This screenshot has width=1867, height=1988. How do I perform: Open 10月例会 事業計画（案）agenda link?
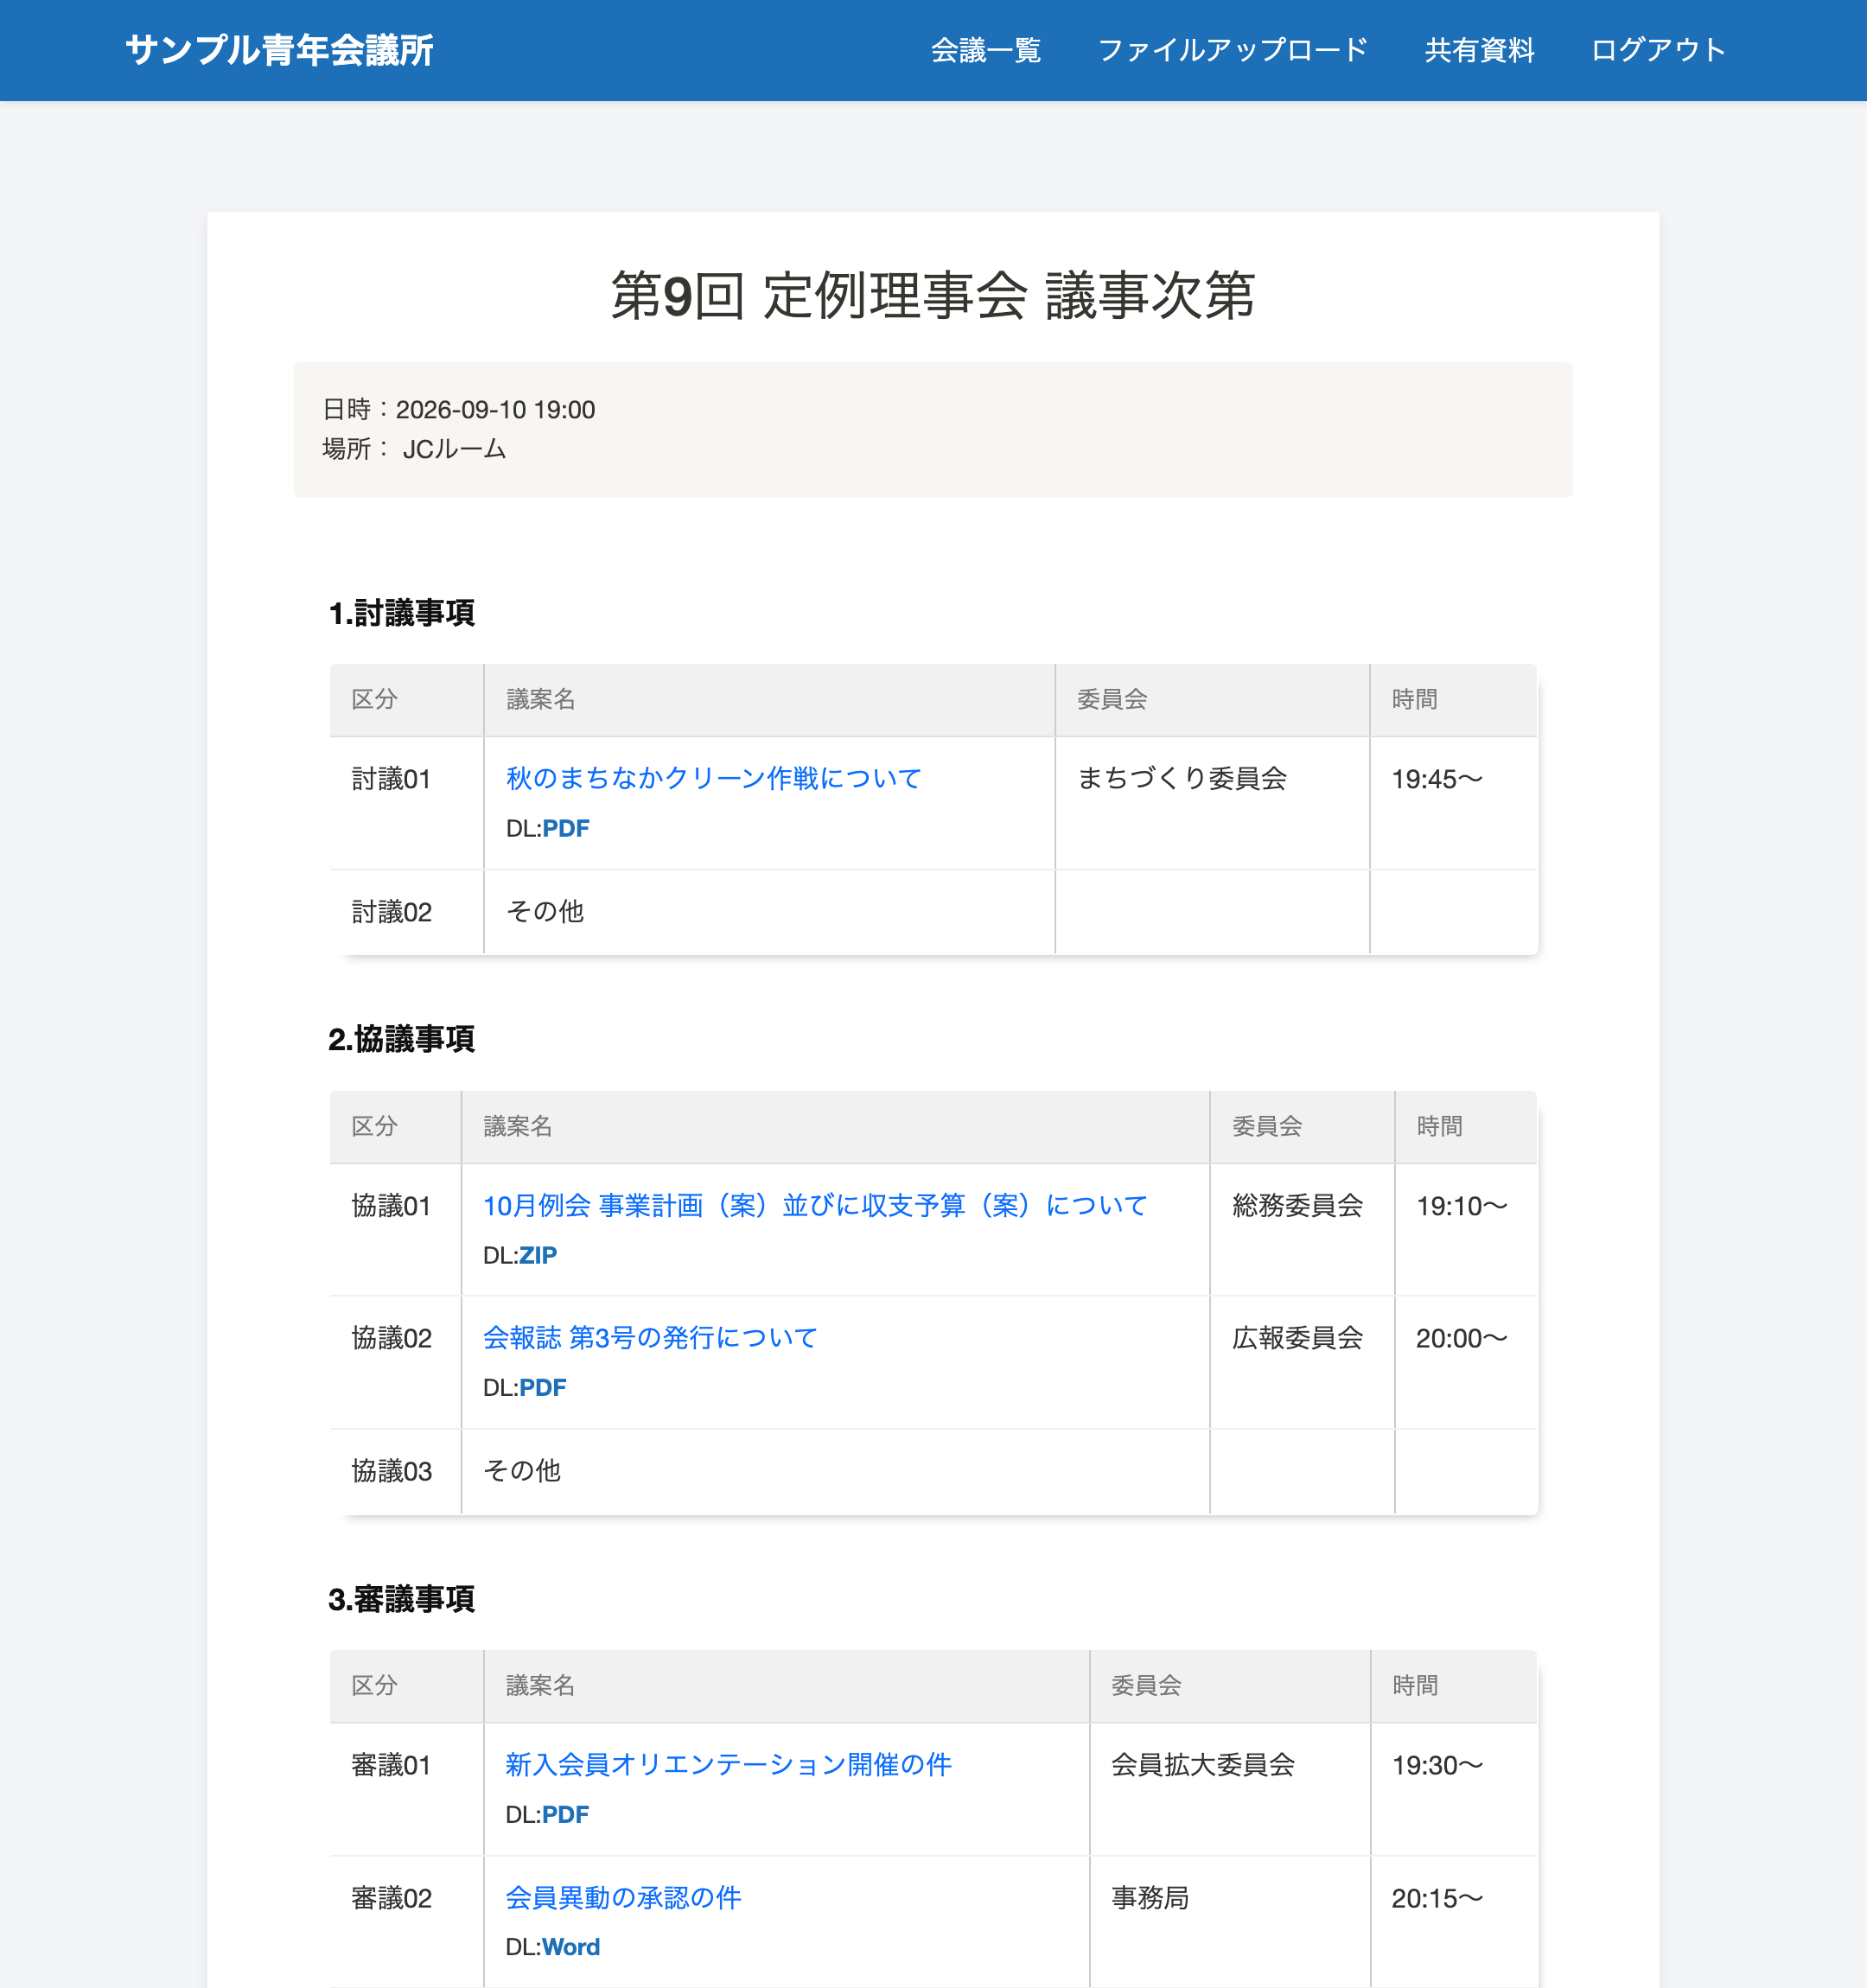tap(815, 1205)
